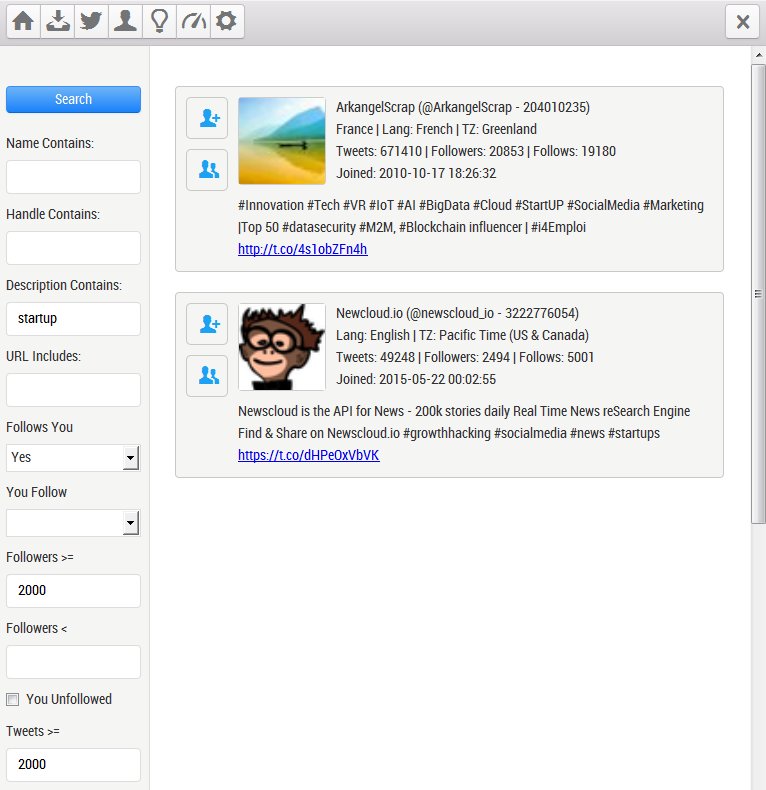766x790 pixels.
Task: Click Newcloud.io monkey avatar thumbnail
Action: coord(282,347)
